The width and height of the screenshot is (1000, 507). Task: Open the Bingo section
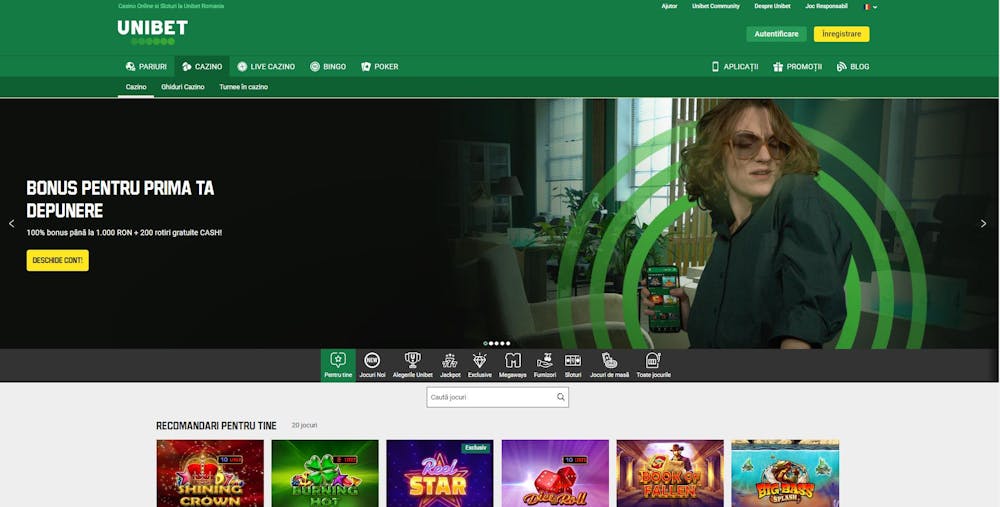pyautogui.click(x=328, y=66)
